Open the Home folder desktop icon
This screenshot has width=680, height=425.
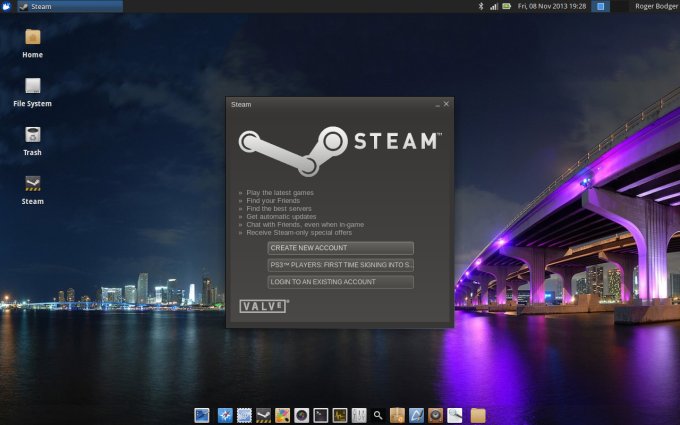[x=33, y=37]
